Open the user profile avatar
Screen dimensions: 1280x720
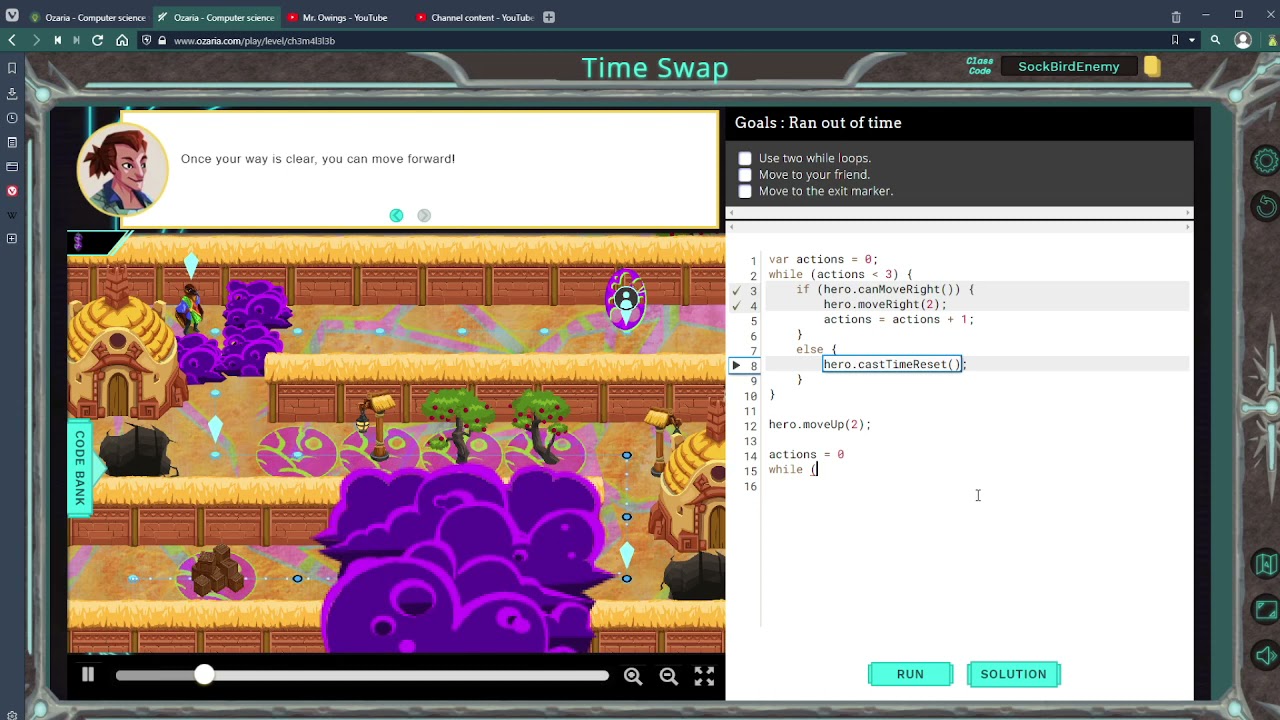1243,40
